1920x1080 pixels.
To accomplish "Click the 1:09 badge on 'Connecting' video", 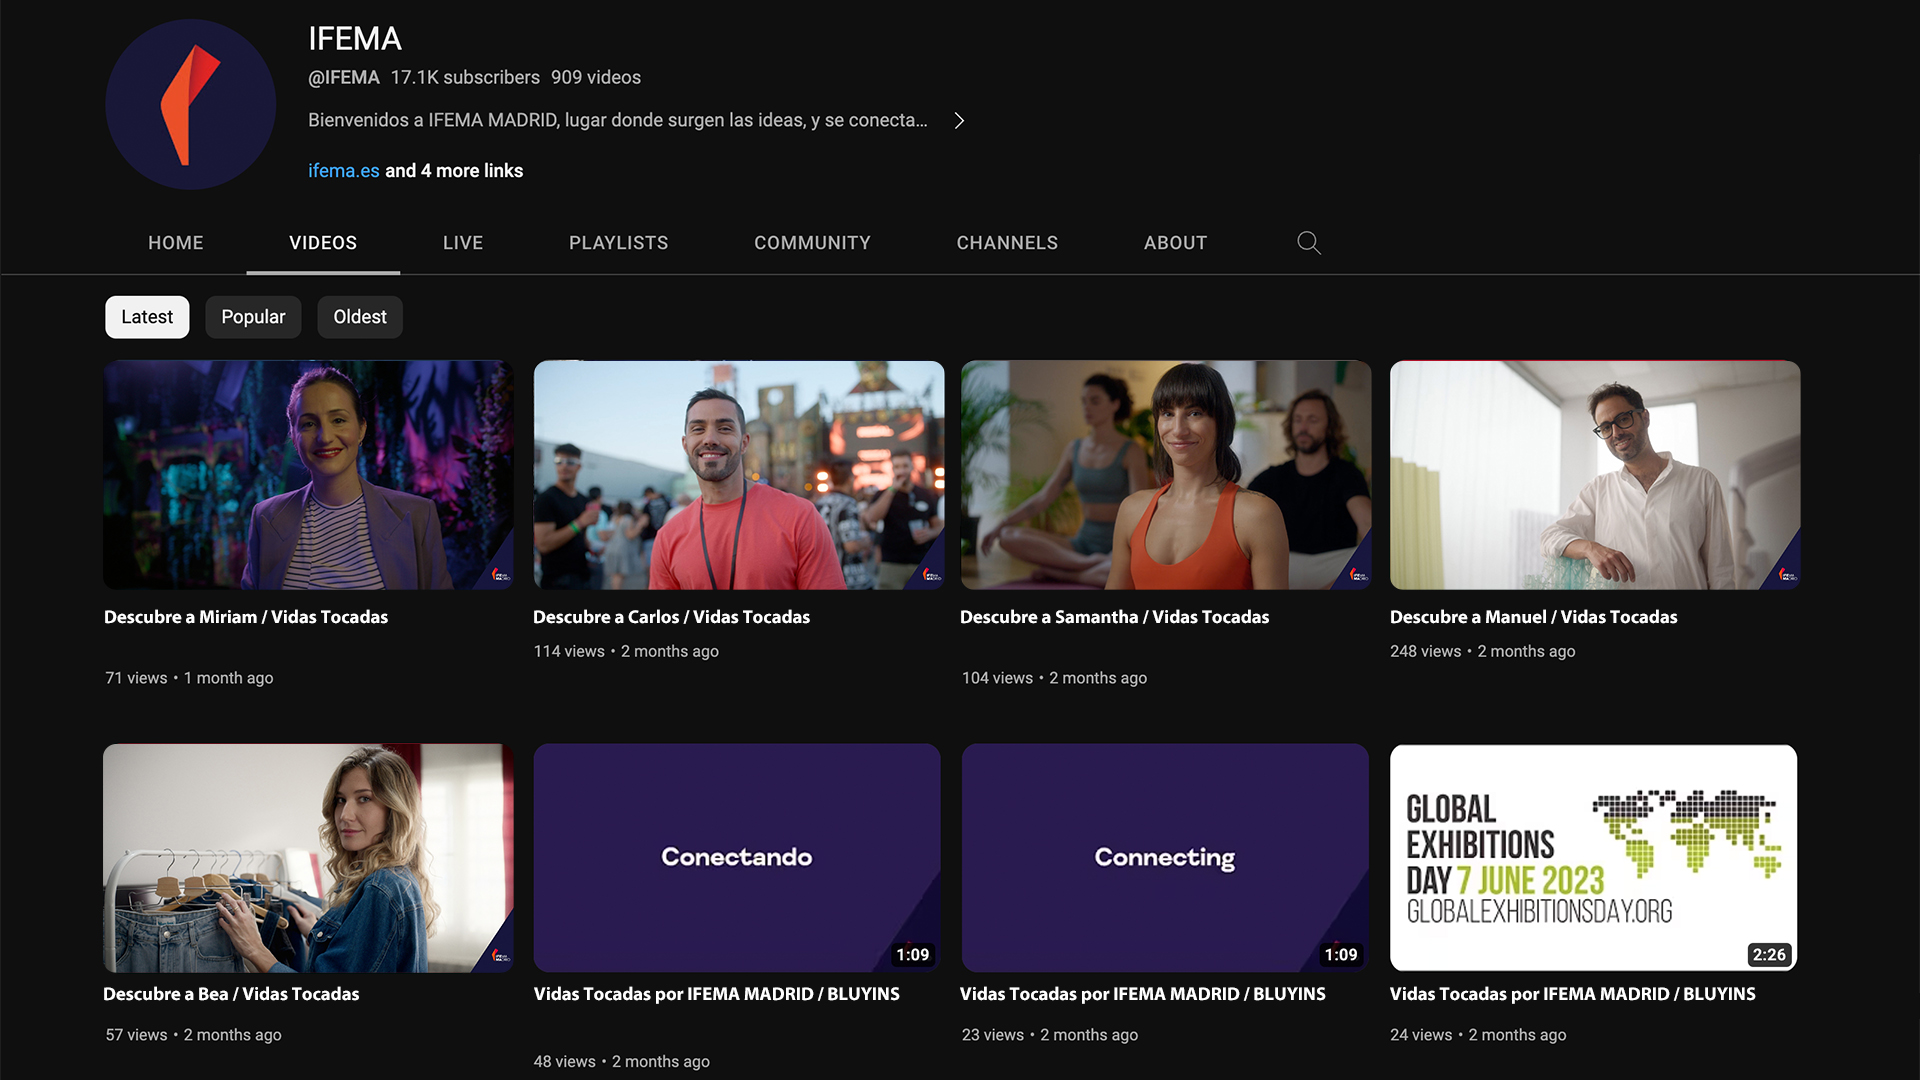I will pyautogui.click(x=1341, y=955).
